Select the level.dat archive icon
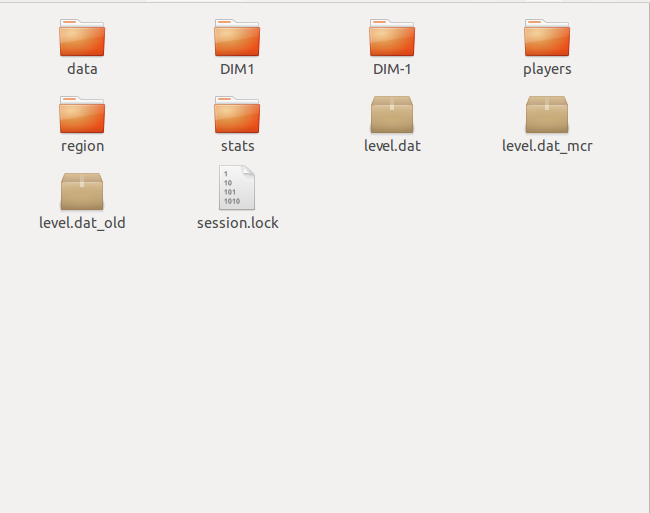650x513 pixels. point(392,114)
